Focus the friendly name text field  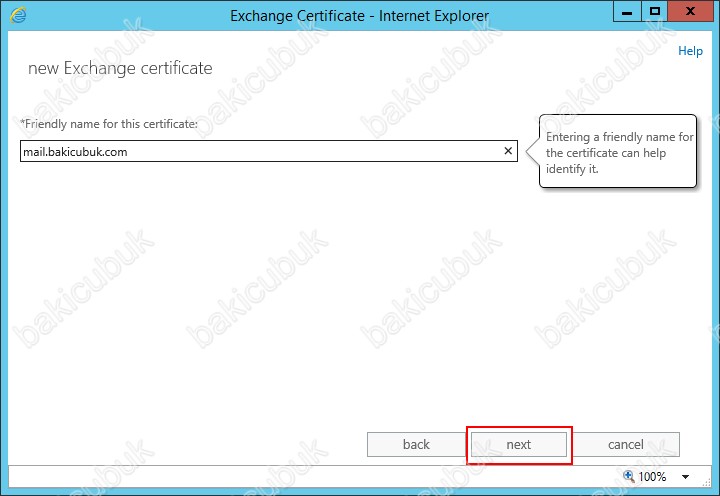(x=269, y=151)
